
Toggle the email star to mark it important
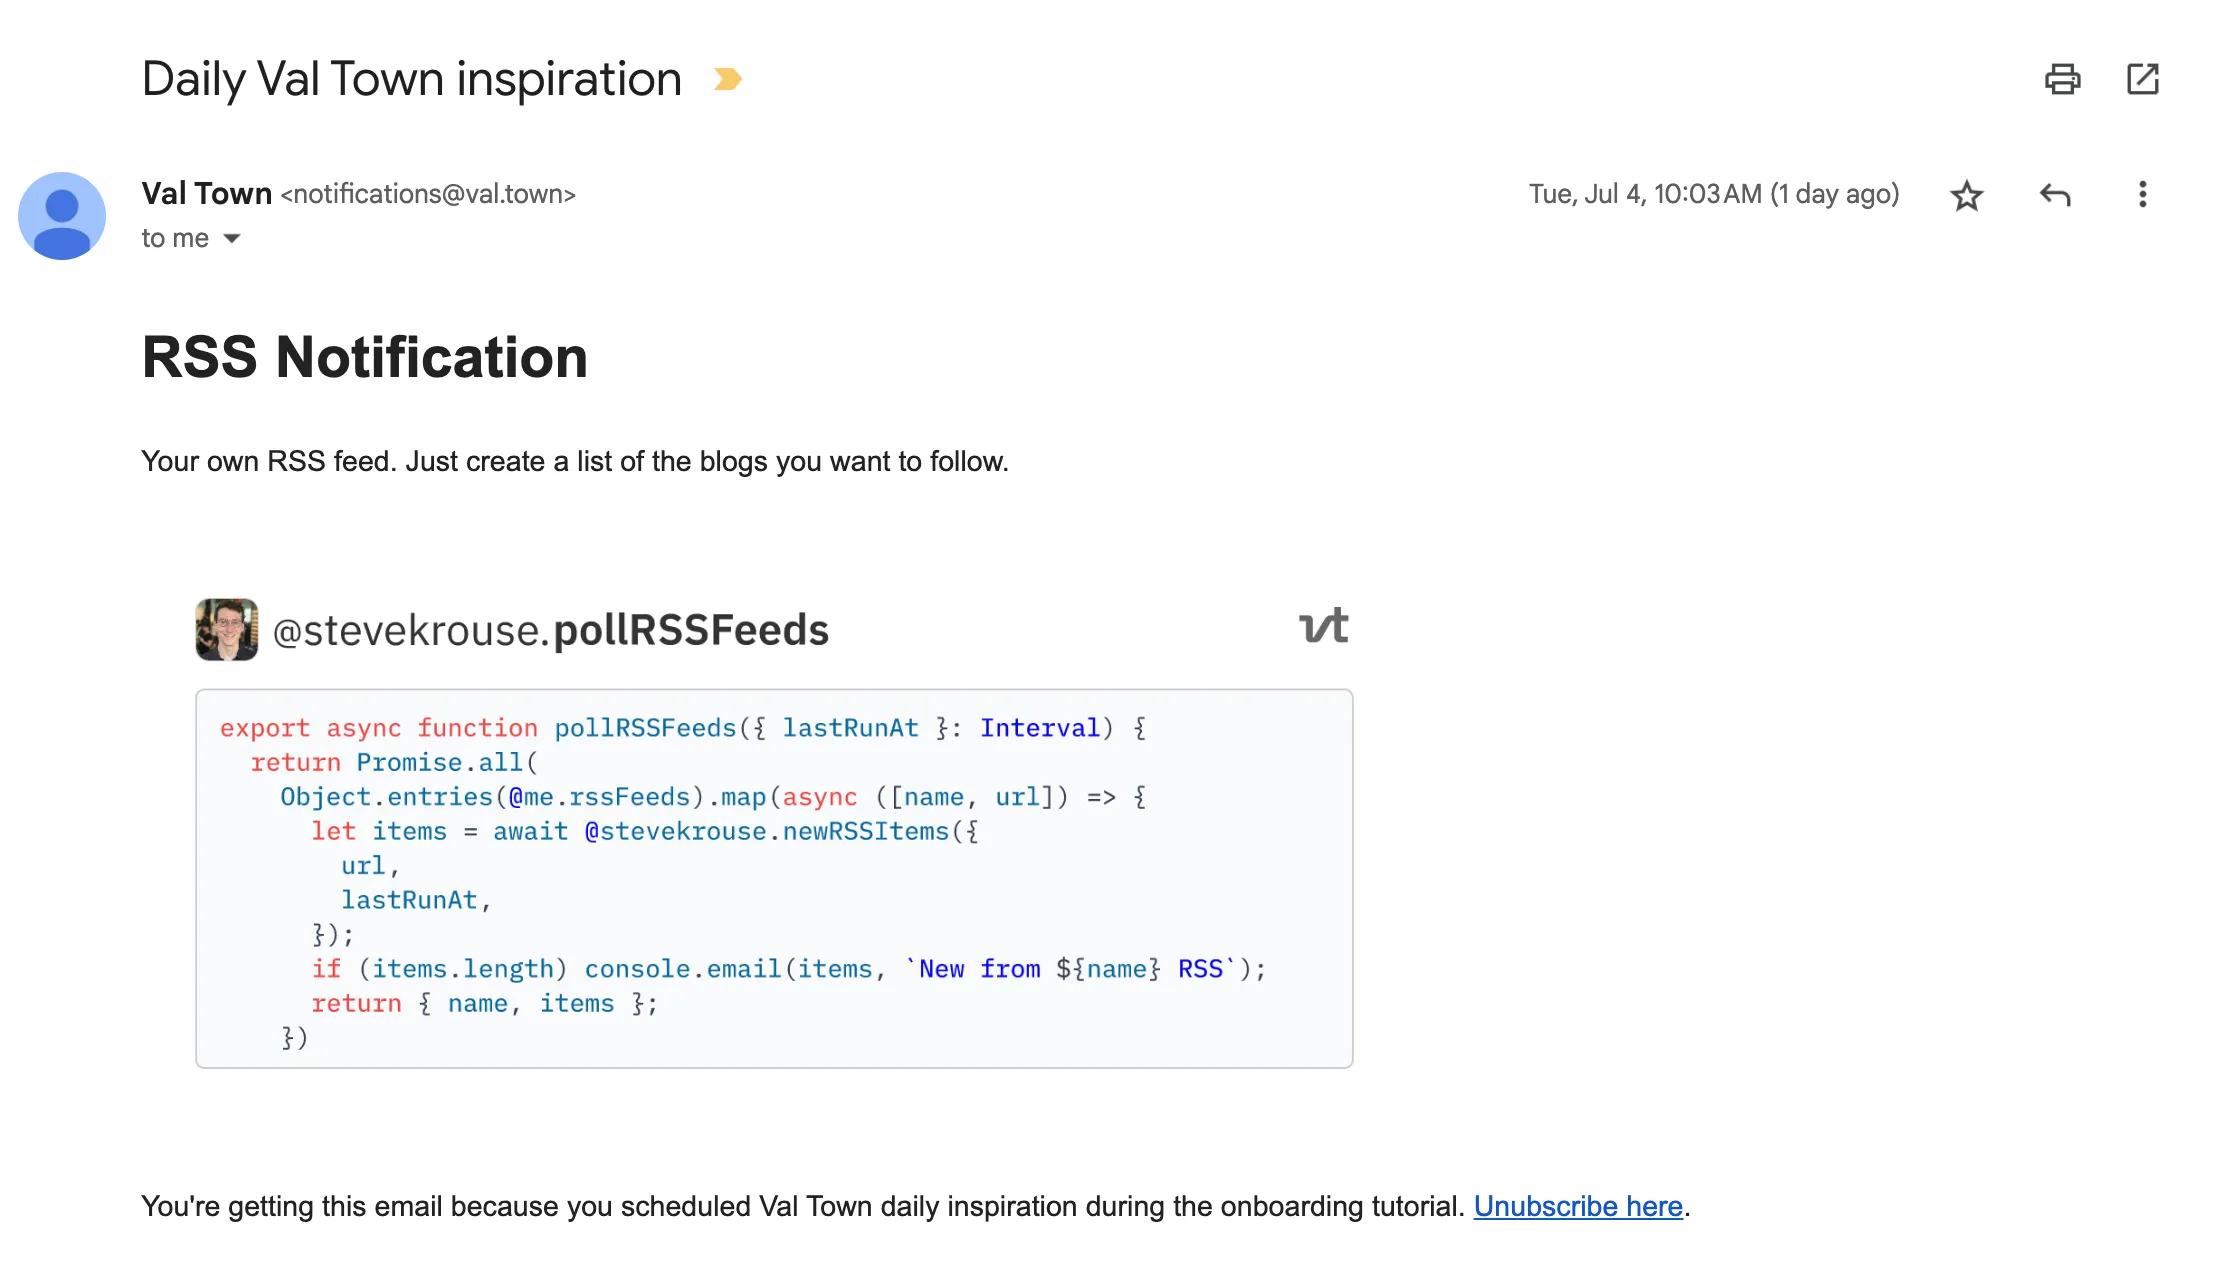coord(1966,195)
